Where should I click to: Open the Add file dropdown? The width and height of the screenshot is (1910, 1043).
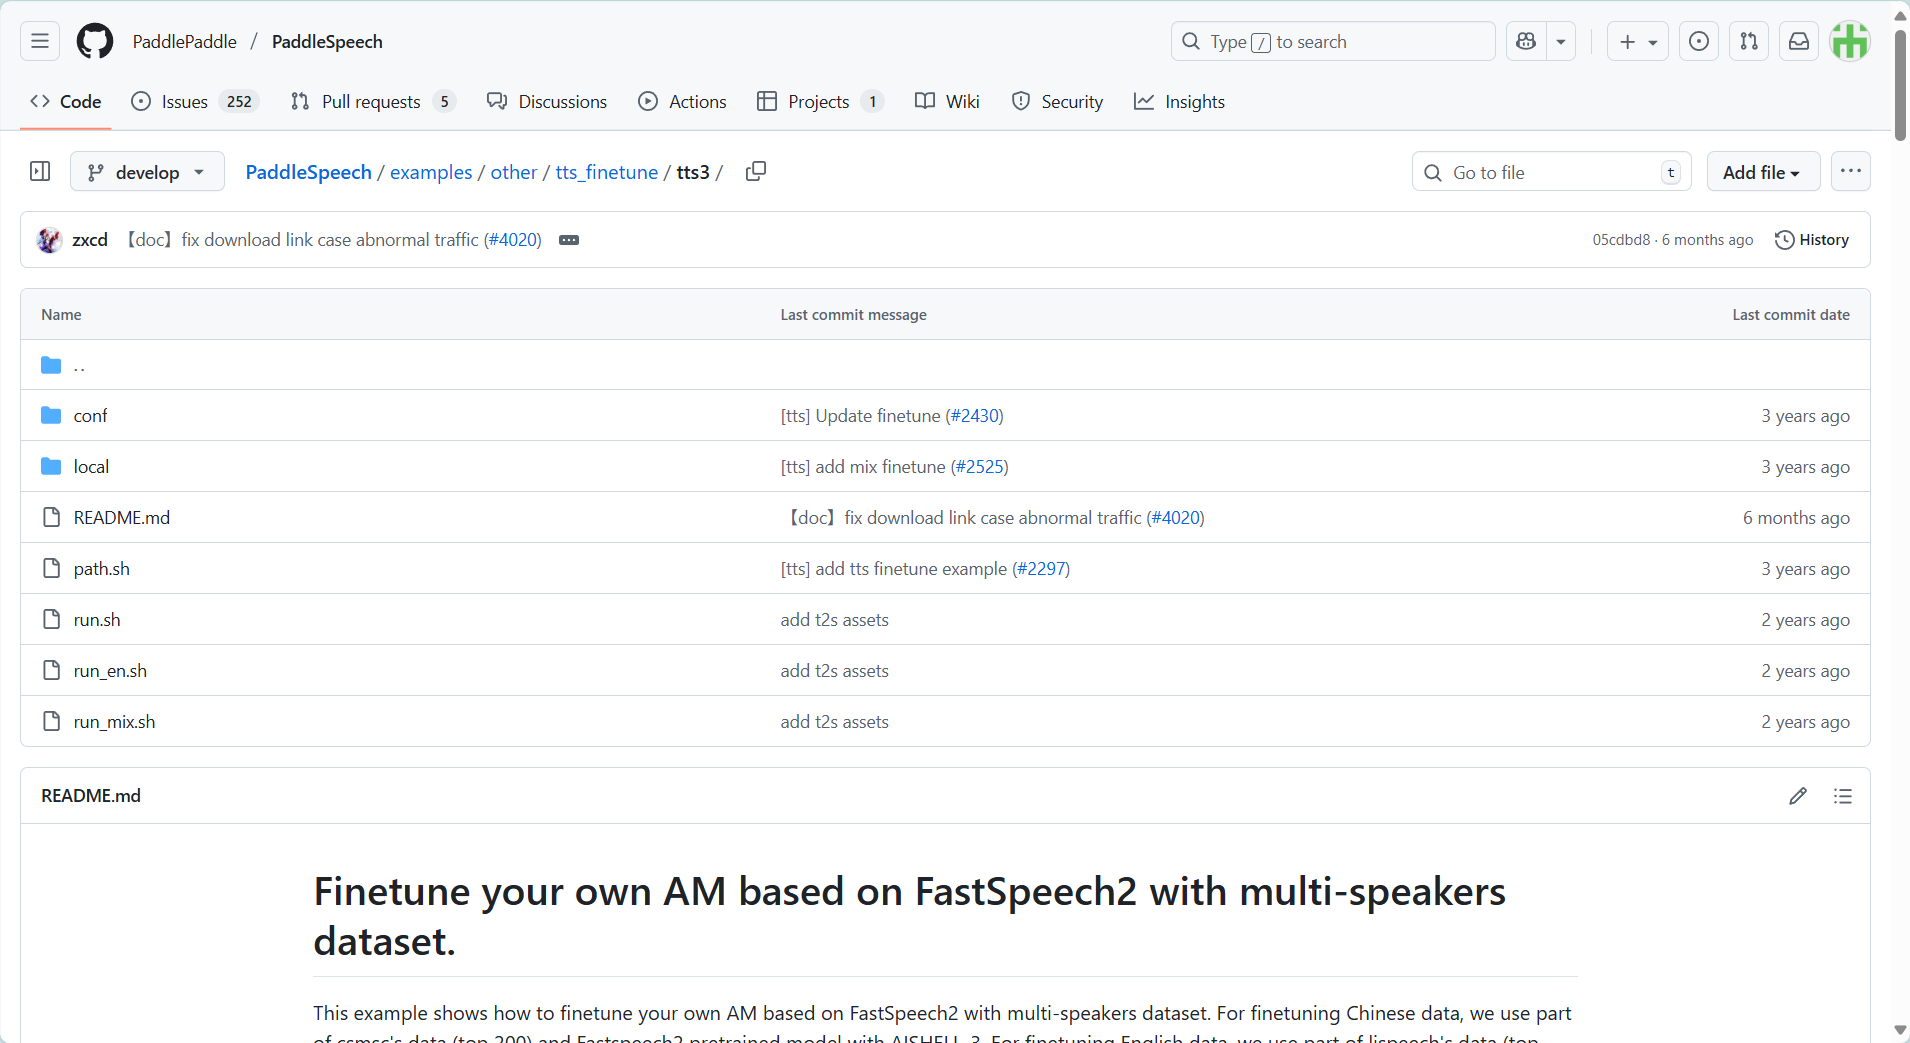click(x=1763, y=172)
